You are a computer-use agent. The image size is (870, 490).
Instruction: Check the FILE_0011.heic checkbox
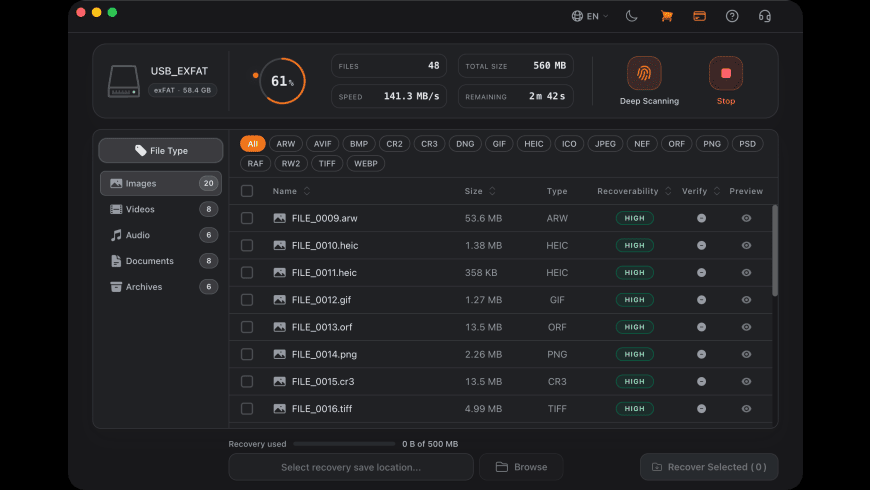pyautogui.click(x=247, y=272)
